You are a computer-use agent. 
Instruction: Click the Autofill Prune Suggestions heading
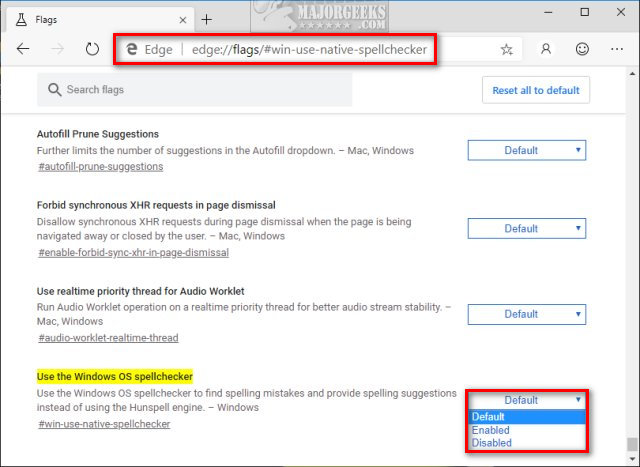point(98,134)
